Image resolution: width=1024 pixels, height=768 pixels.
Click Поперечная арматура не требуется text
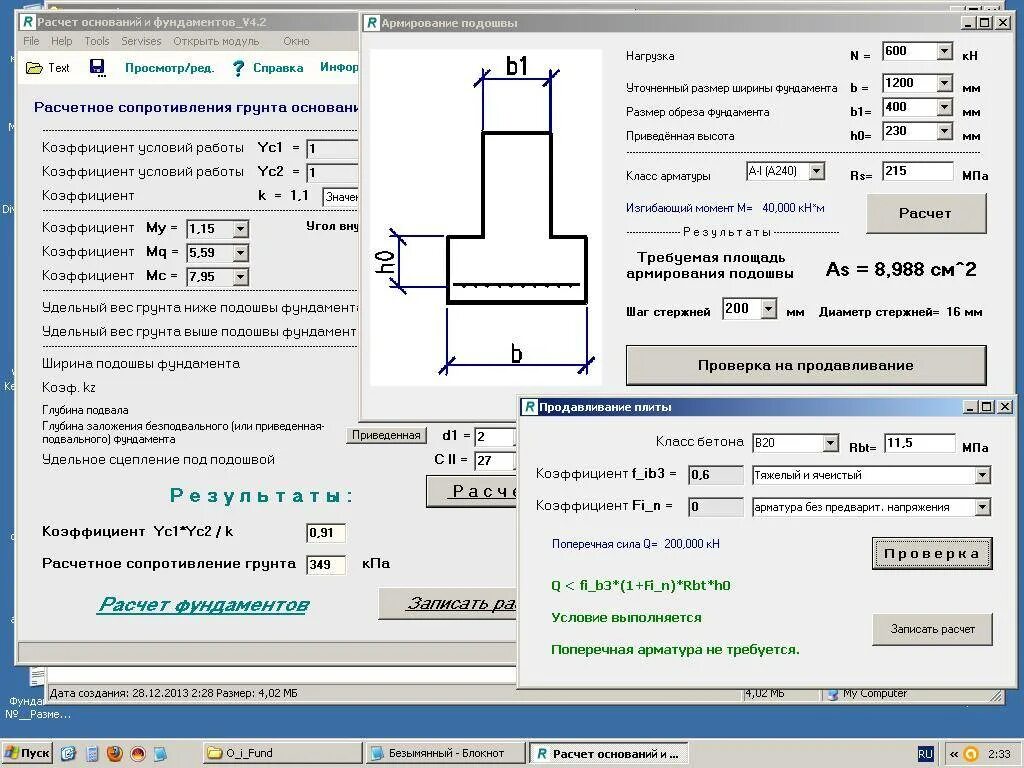675,650
